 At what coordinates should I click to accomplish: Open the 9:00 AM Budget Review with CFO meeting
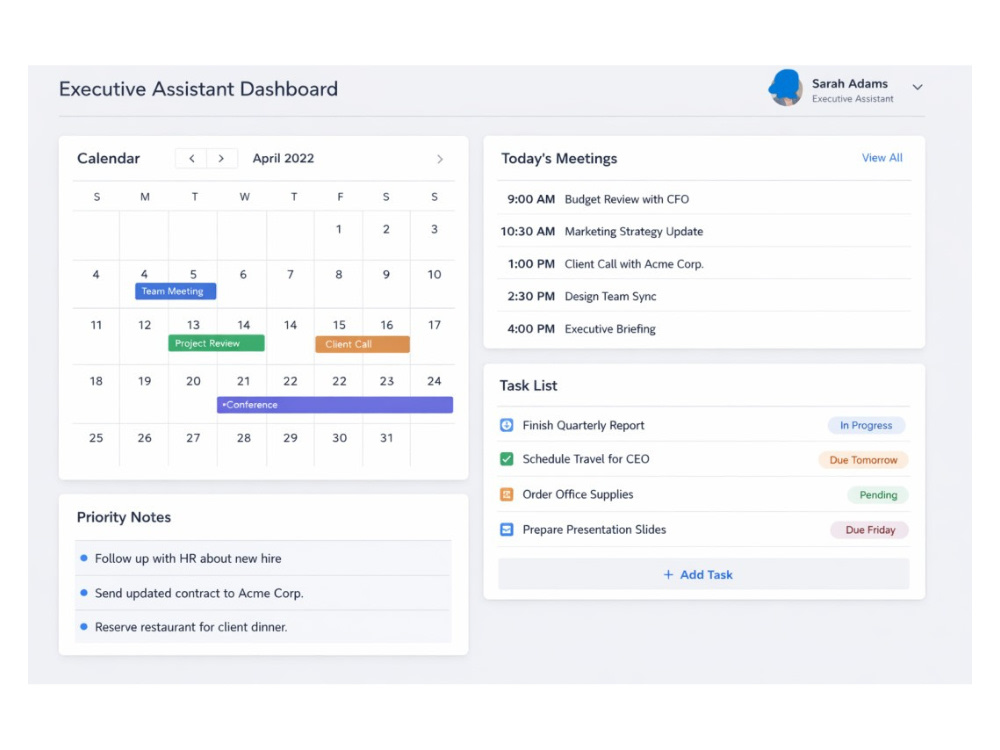(704, 199)
